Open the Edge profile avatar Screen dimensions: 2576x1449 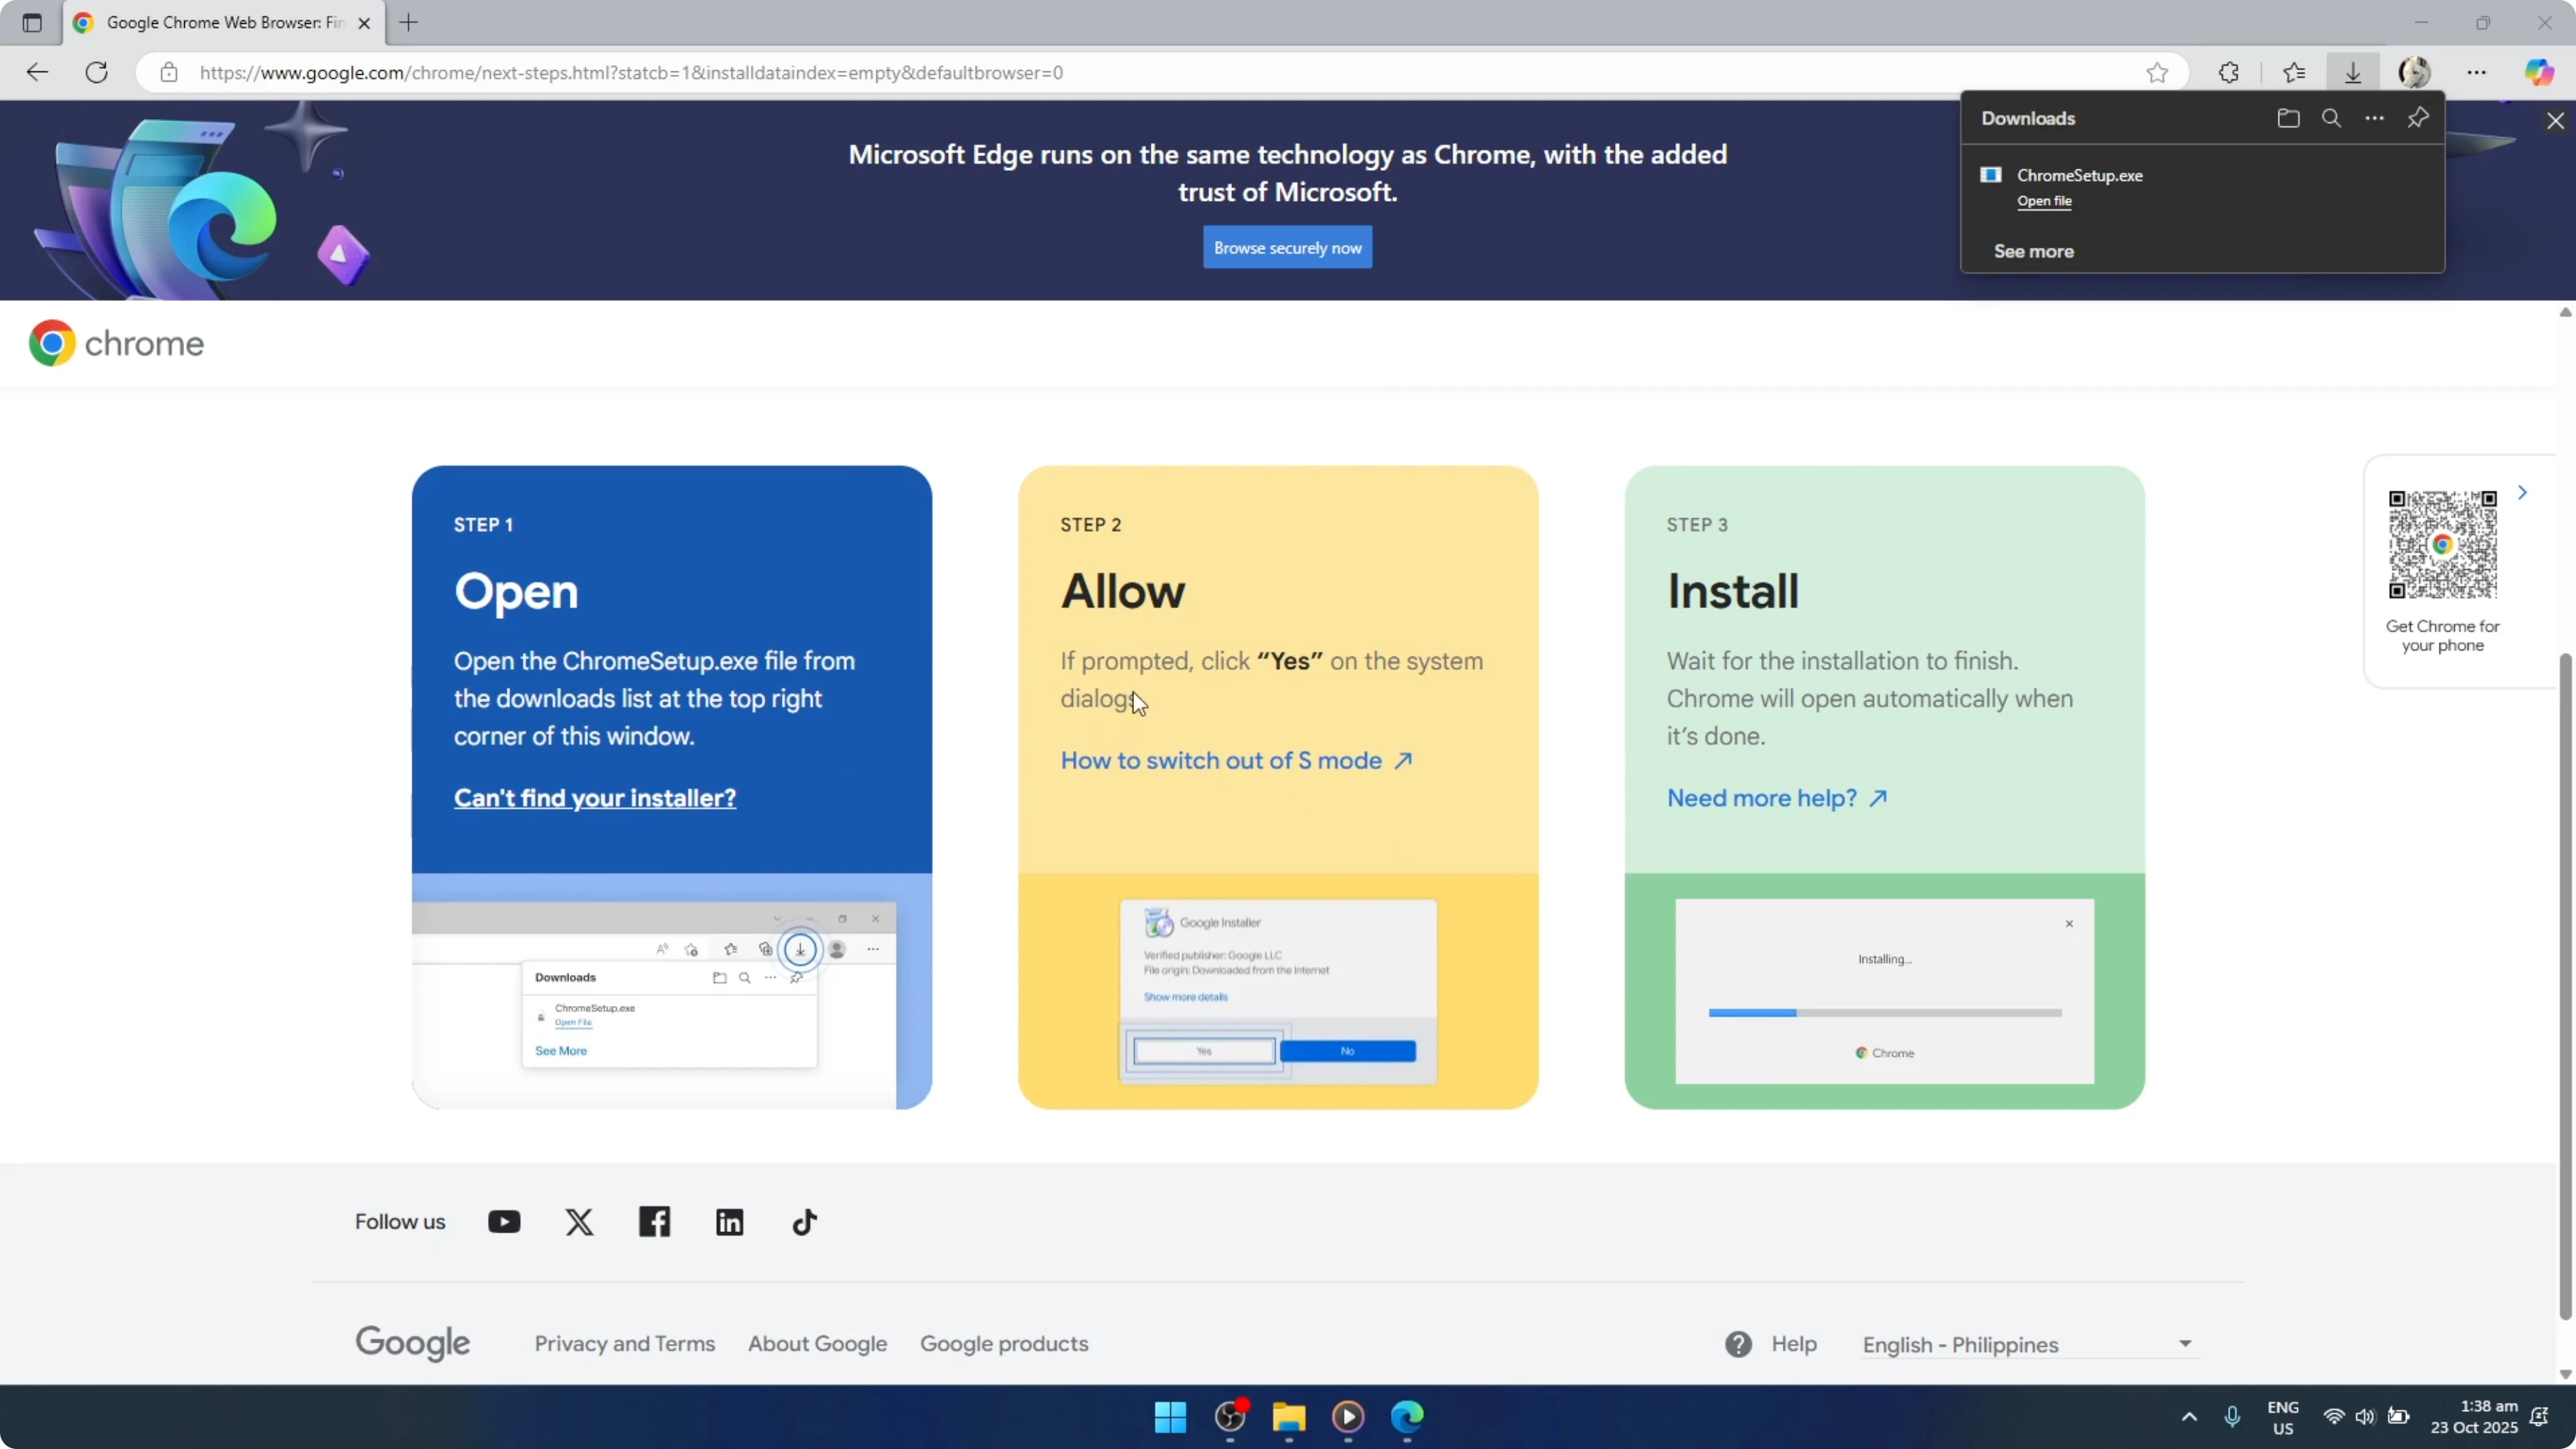2415,72
